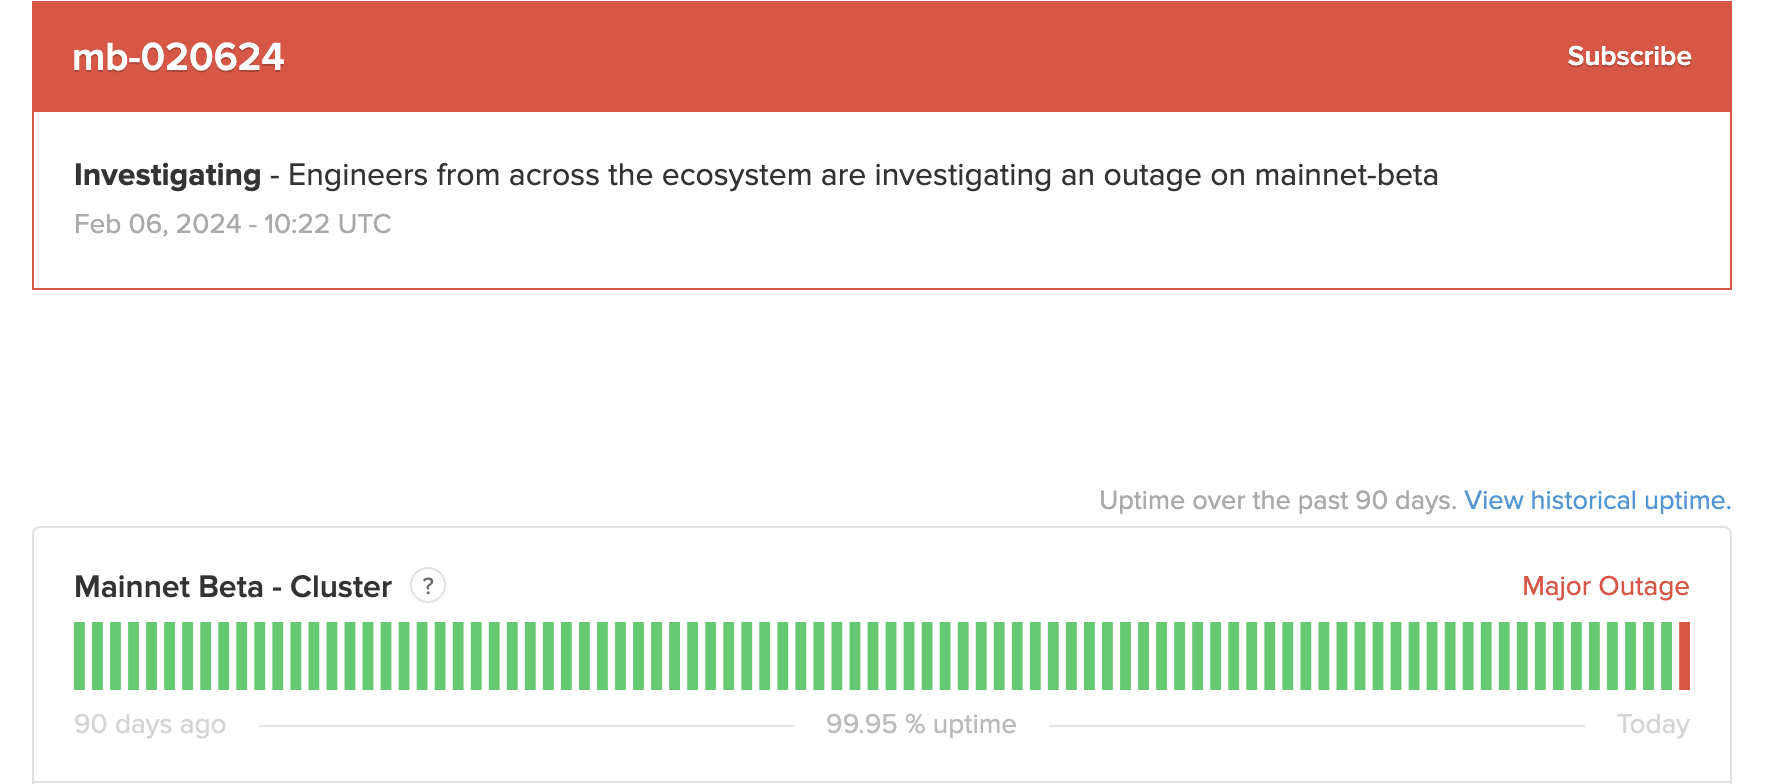
Task: Click the word mainnet-beta in incident message
Action: pos(1346,175)
